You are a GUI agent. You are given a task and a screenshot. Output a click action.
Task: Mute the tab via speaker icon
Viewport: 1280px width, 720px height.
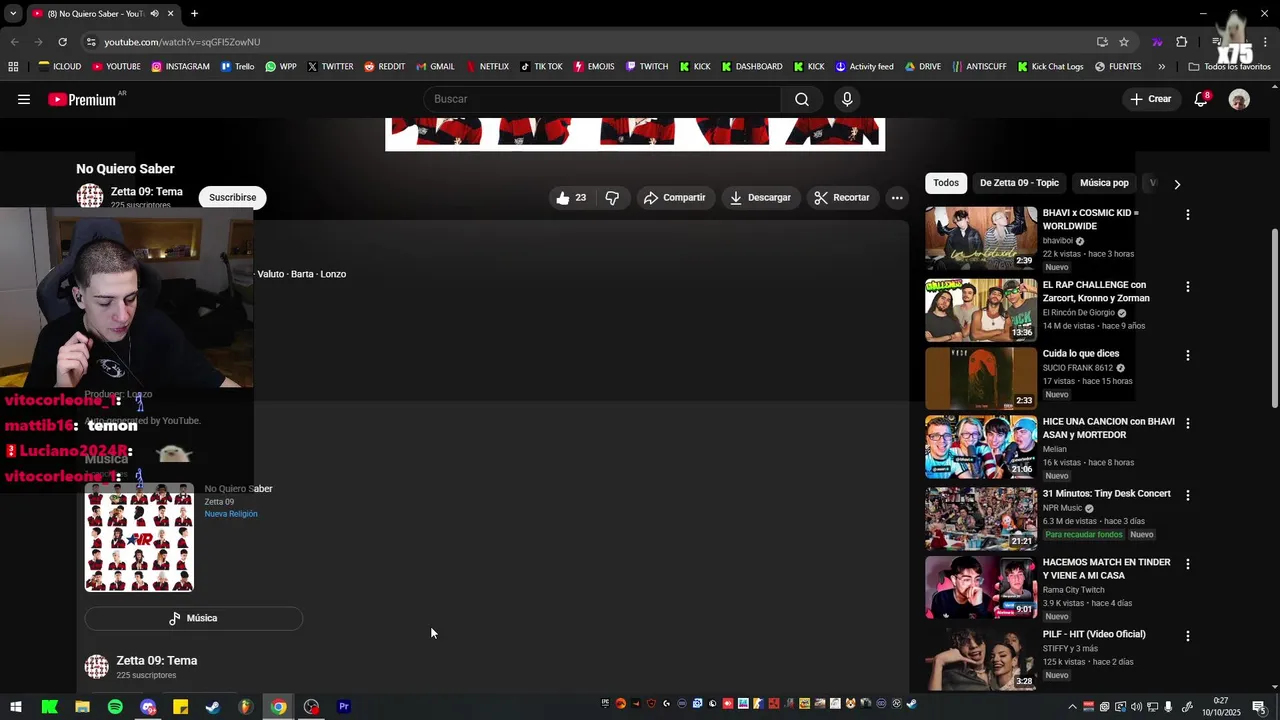click(x=154, y=13)
